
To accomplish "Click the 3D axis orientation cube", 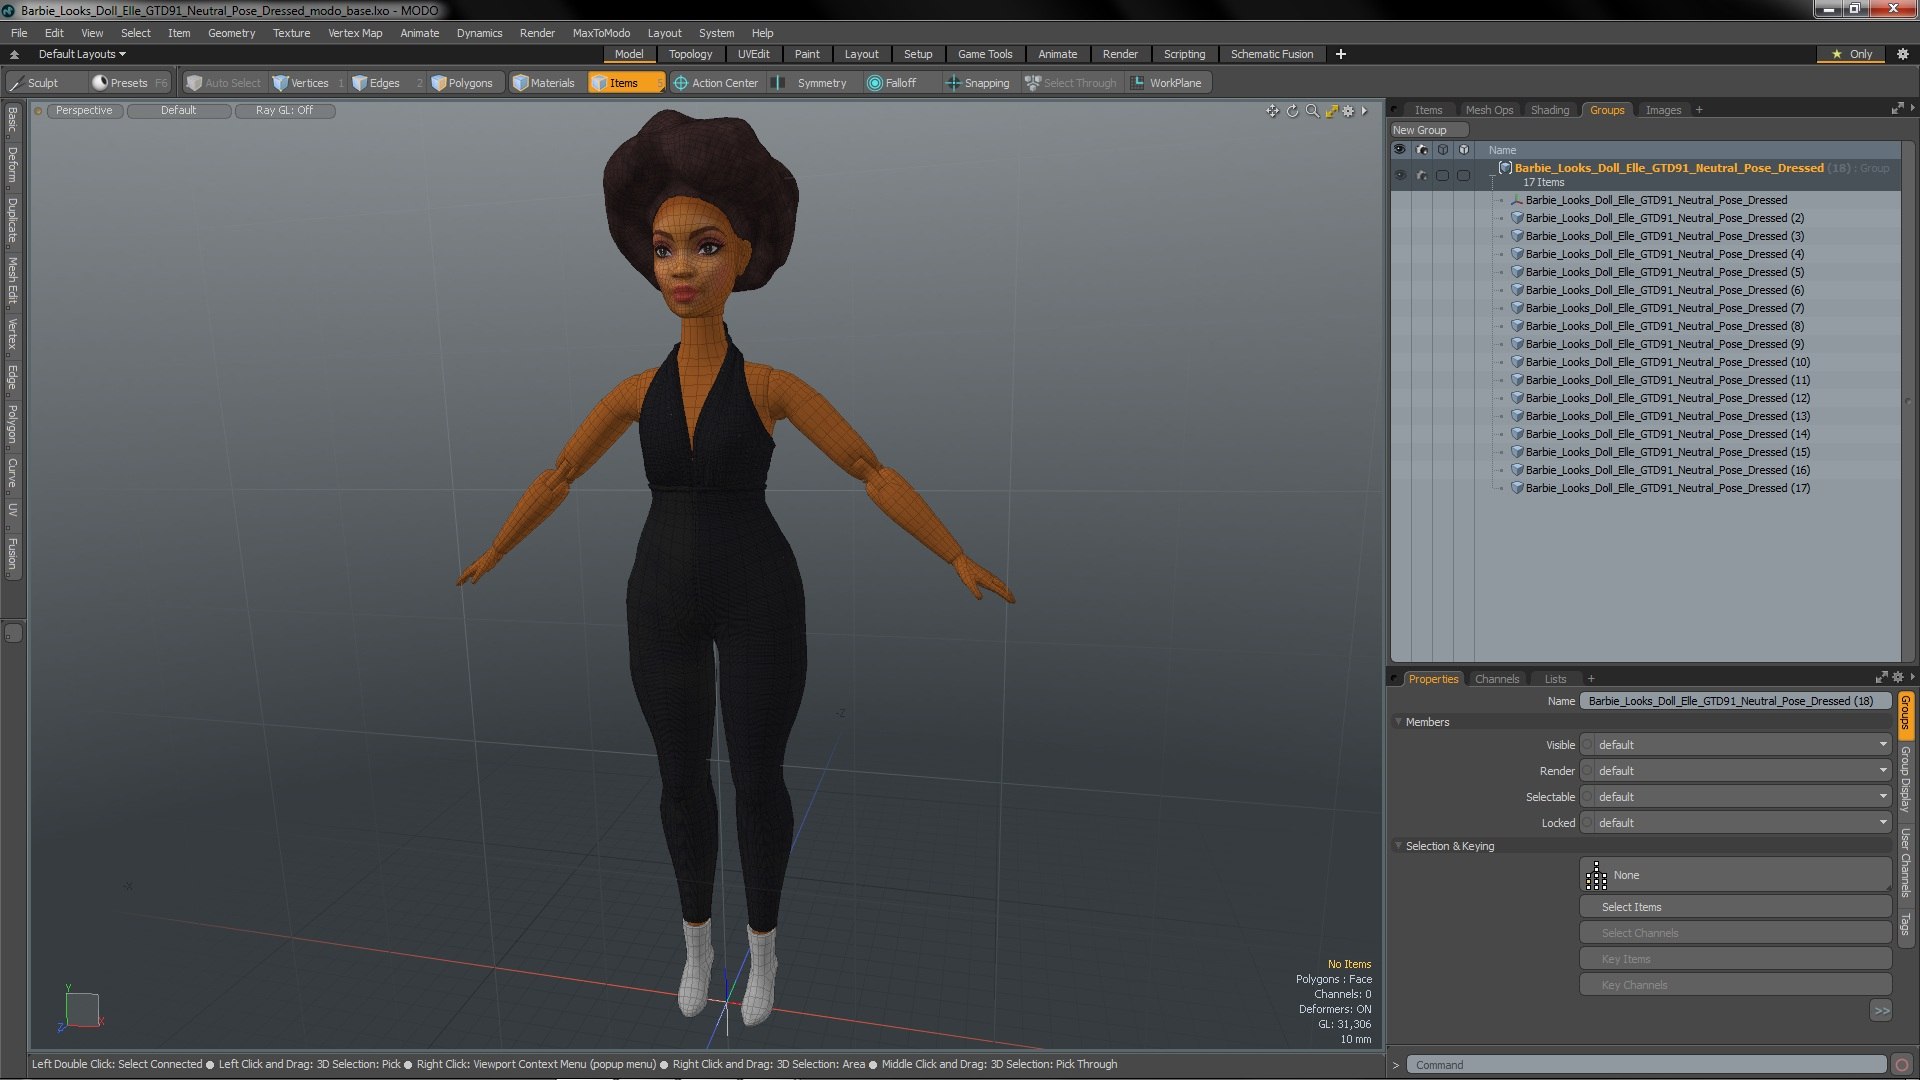I will [x=82, y=1009].
